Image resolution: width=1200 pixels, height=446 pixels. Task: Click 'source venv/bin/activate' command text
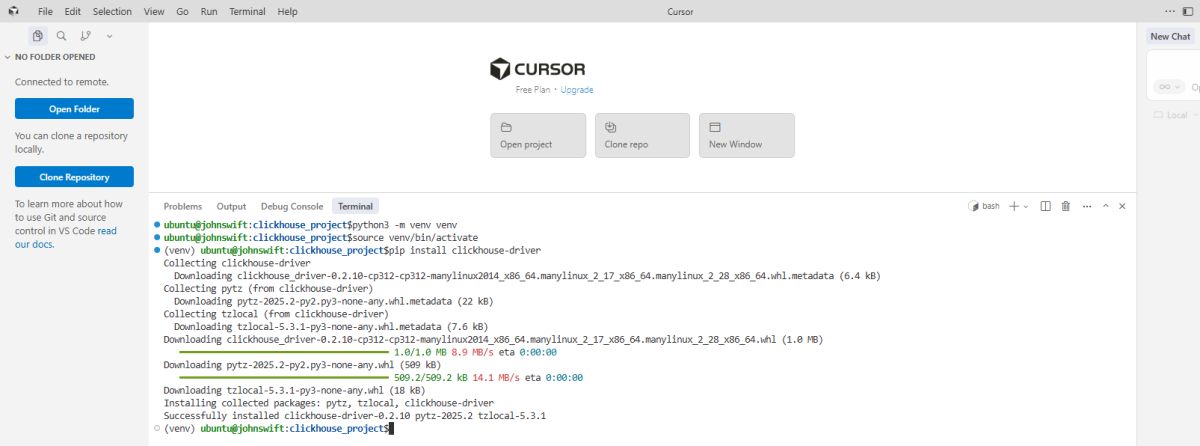click(x=413, y=238)
